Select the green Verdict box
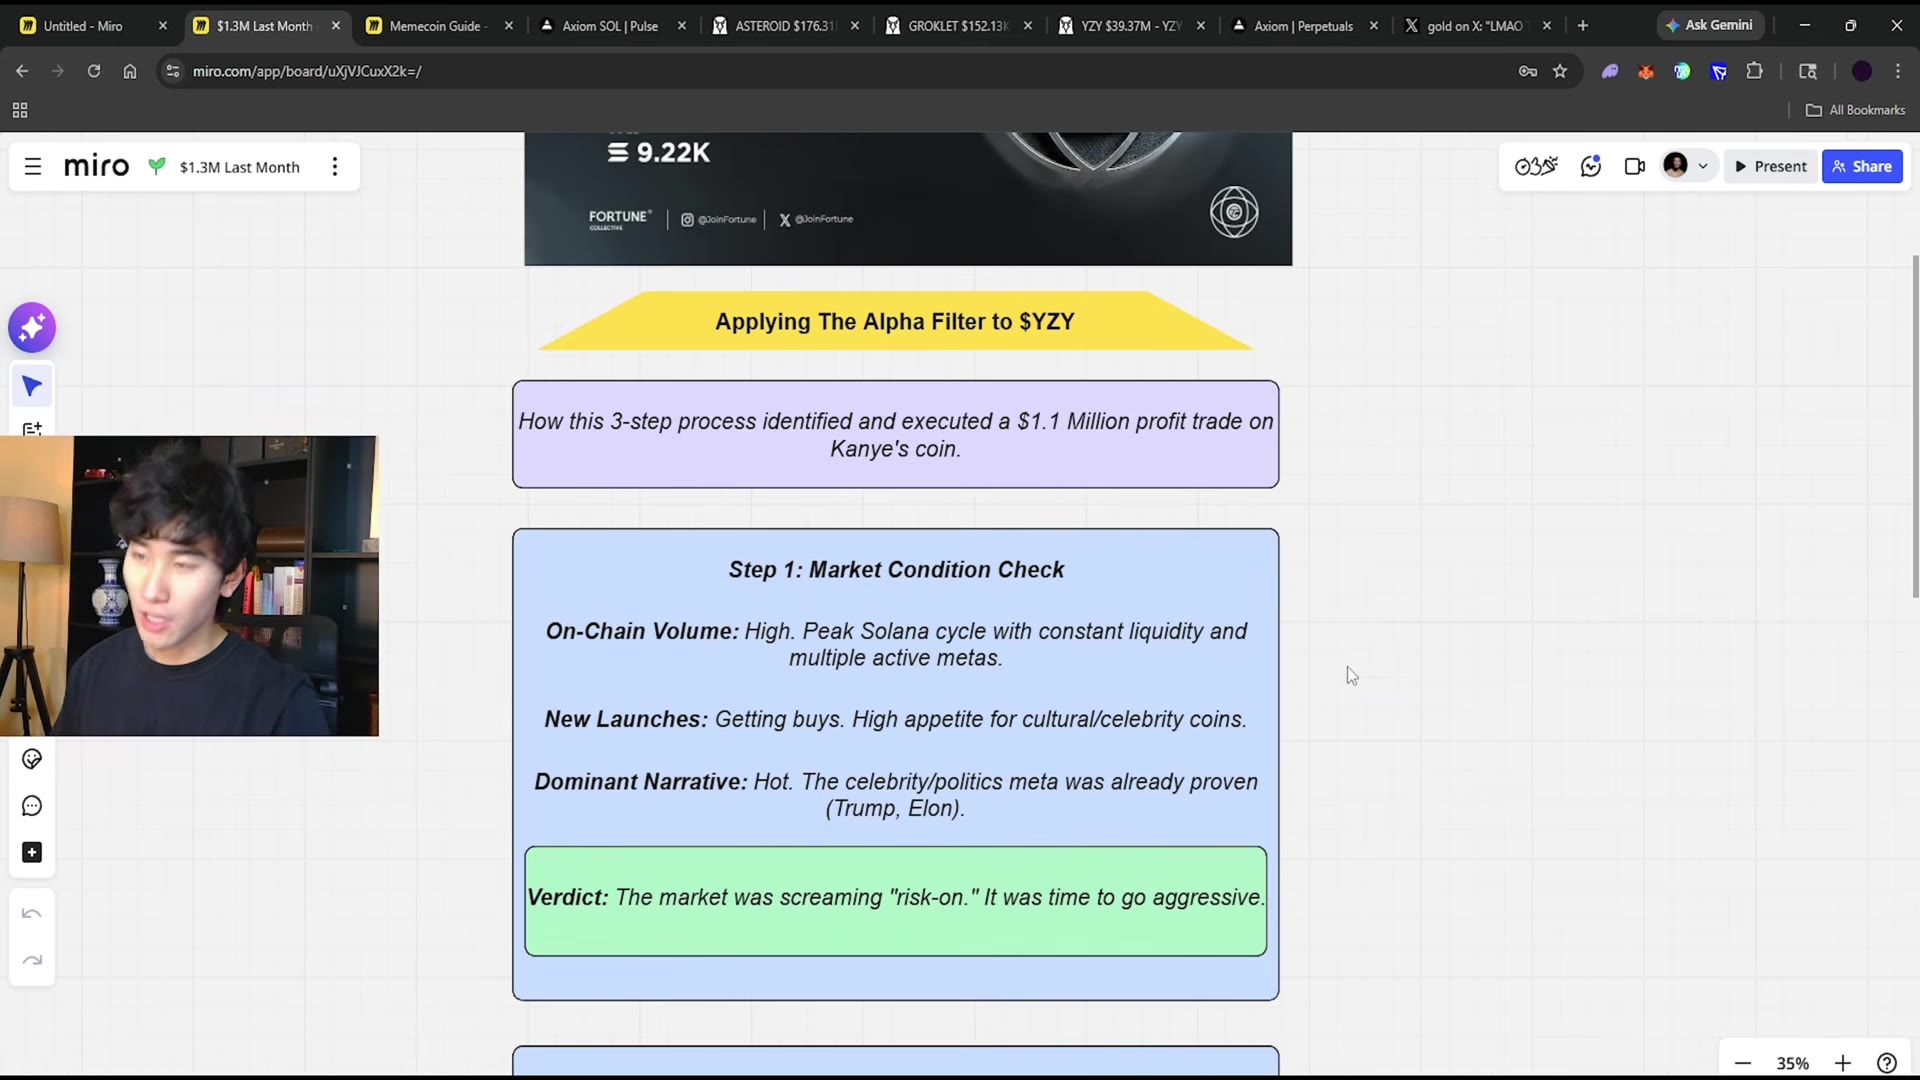 895,901
